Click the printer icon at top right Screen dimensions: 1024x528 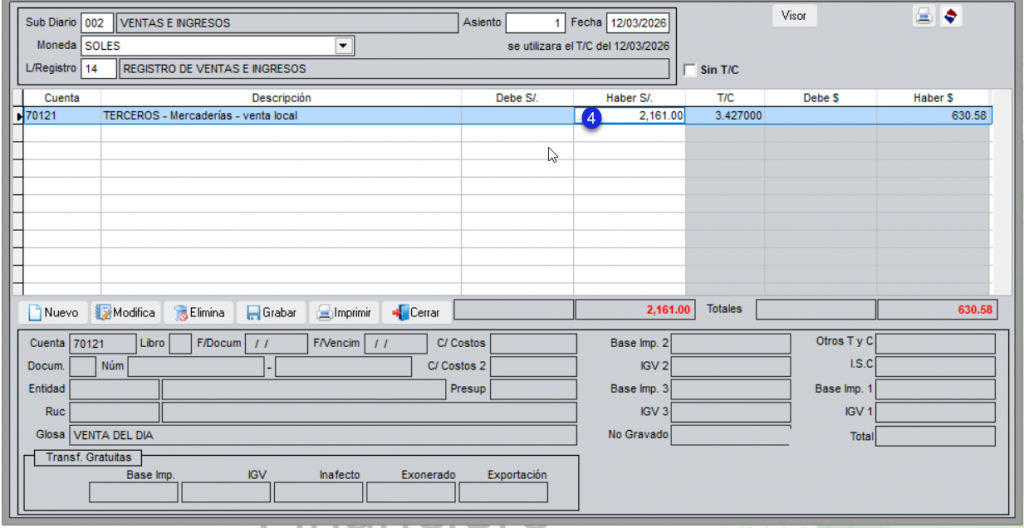[x=923, y=17]
